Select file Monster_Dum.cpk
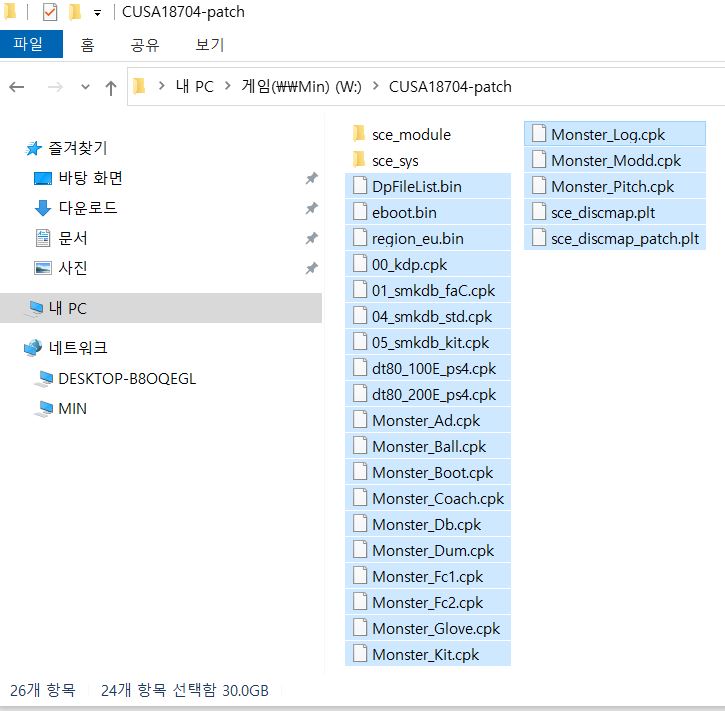The width and height of the screenshot is (725, 711). (428, 550)
